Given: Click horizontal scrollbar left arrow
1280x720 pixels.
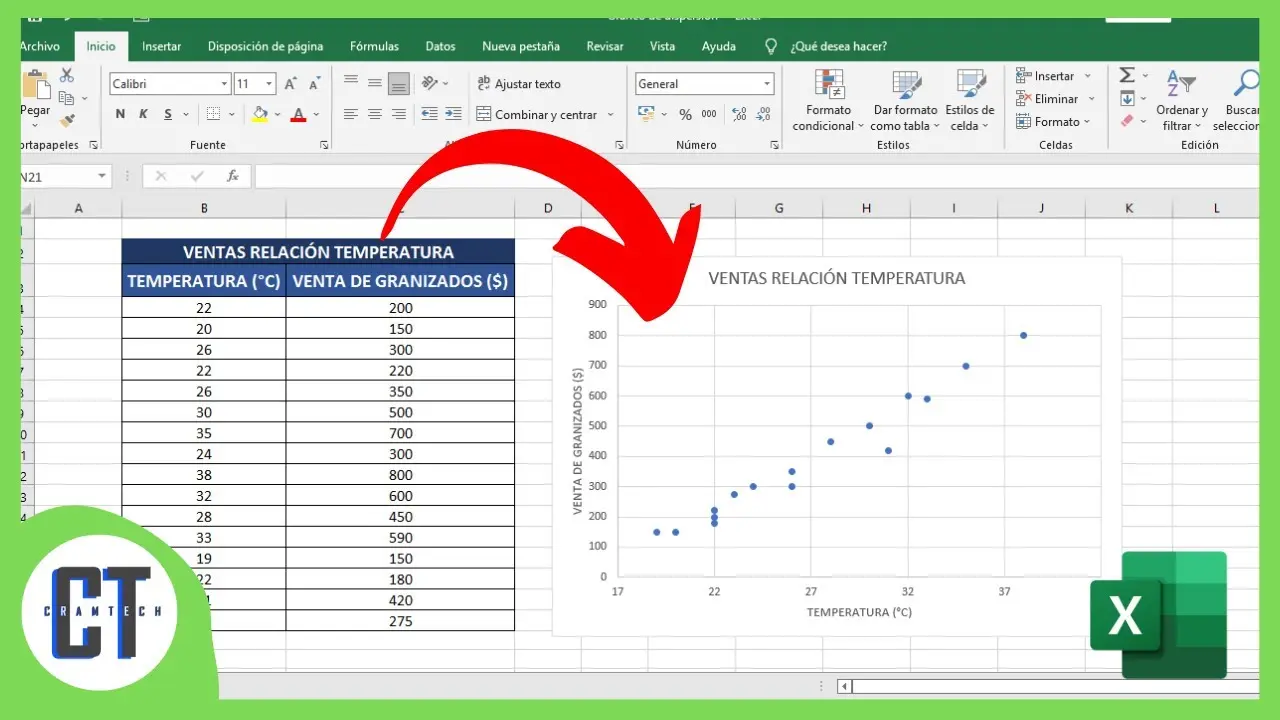Looking at the screenshot, I should pyautogui.click(x=844, y=686).
